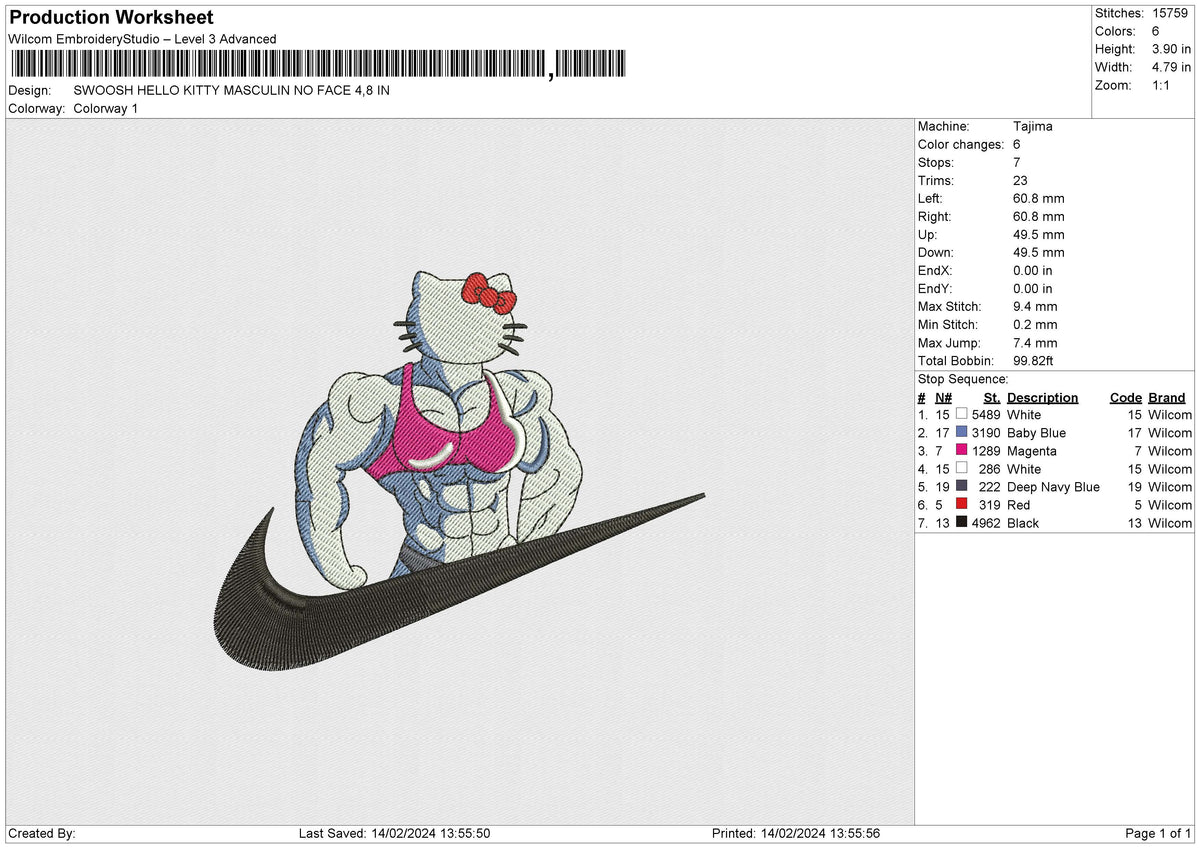This screenshot has width=1200, height=848.
Task: Click the 'N#' column header
Action: (x=944, y=397)
